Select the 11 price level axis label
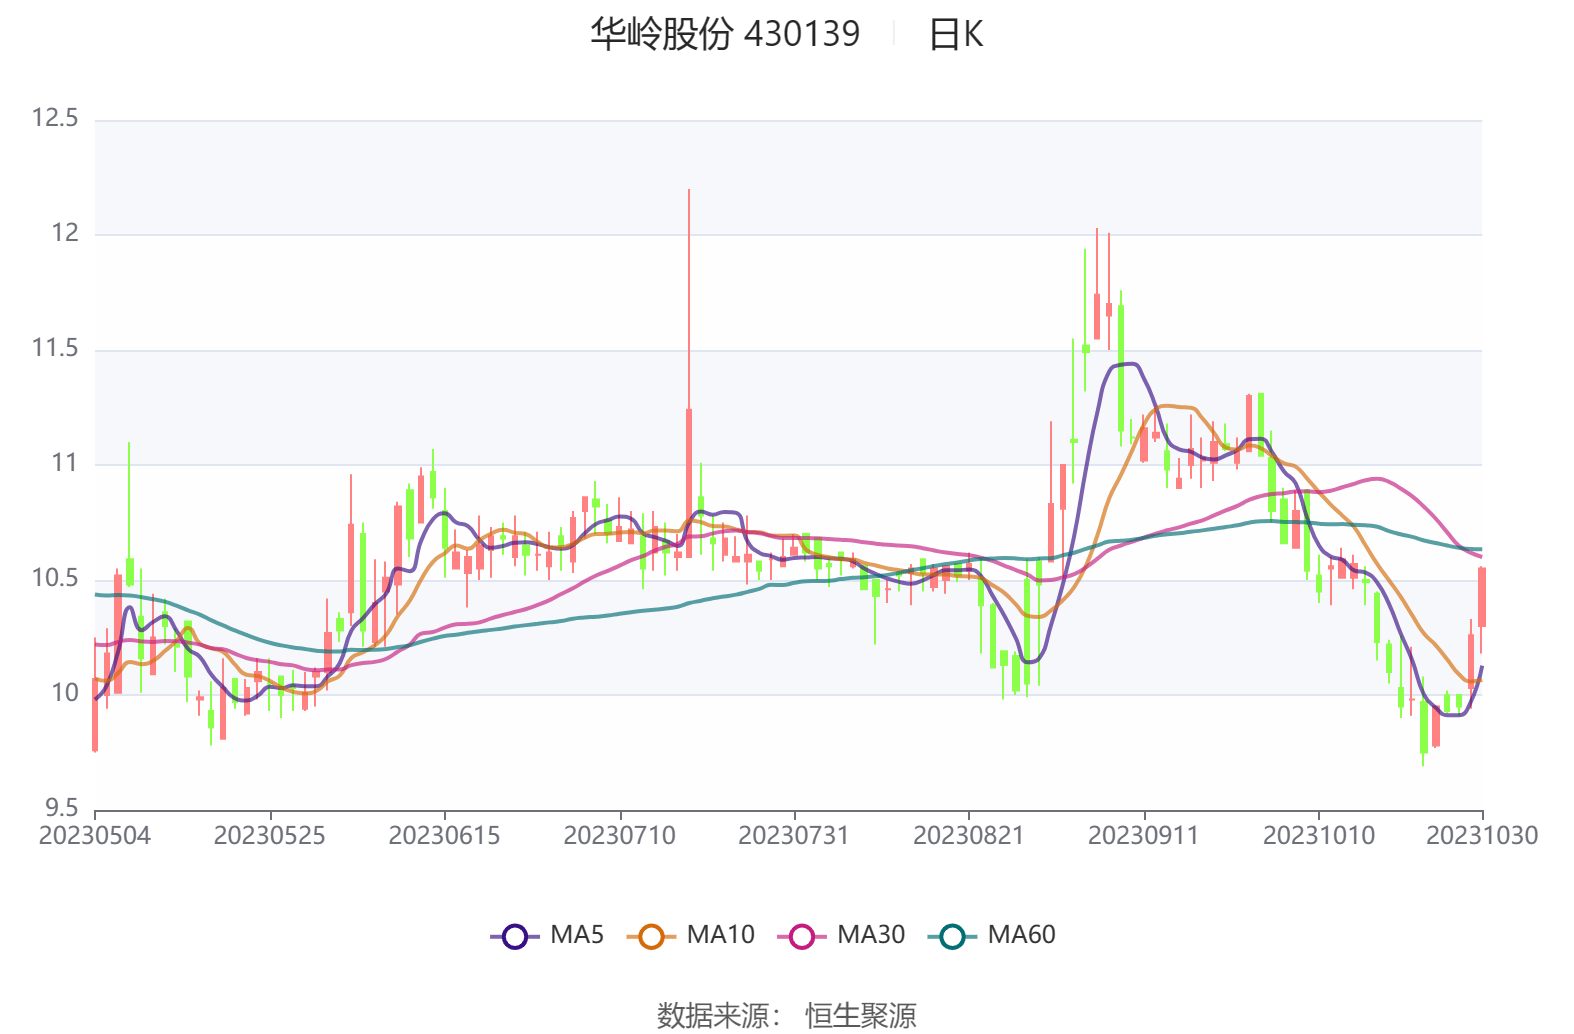Viewport: 1574px width, 1034px height. coord(64,463)
